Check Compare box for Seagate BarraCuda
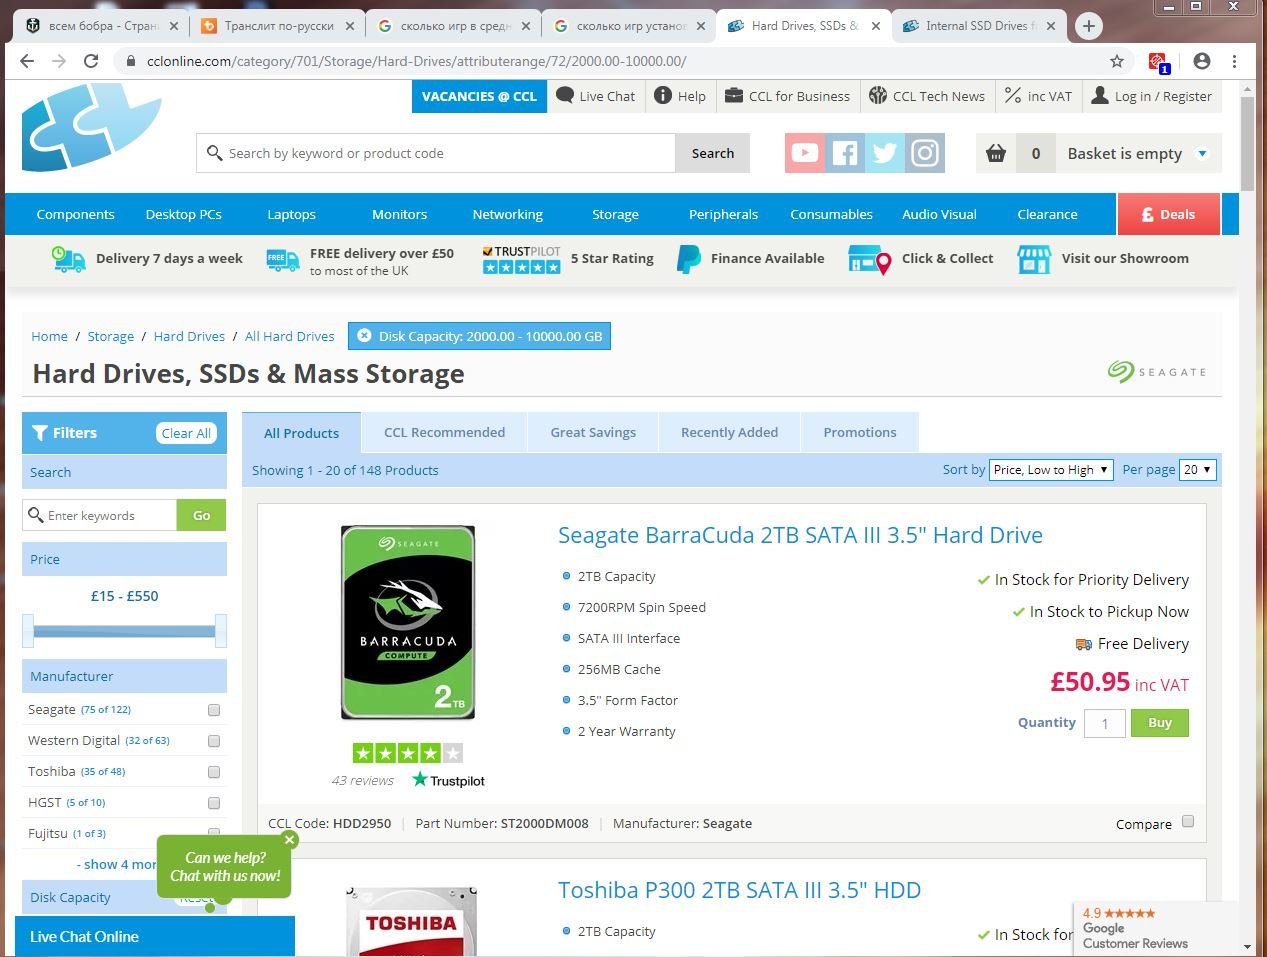 click(x=1188, y=822)
